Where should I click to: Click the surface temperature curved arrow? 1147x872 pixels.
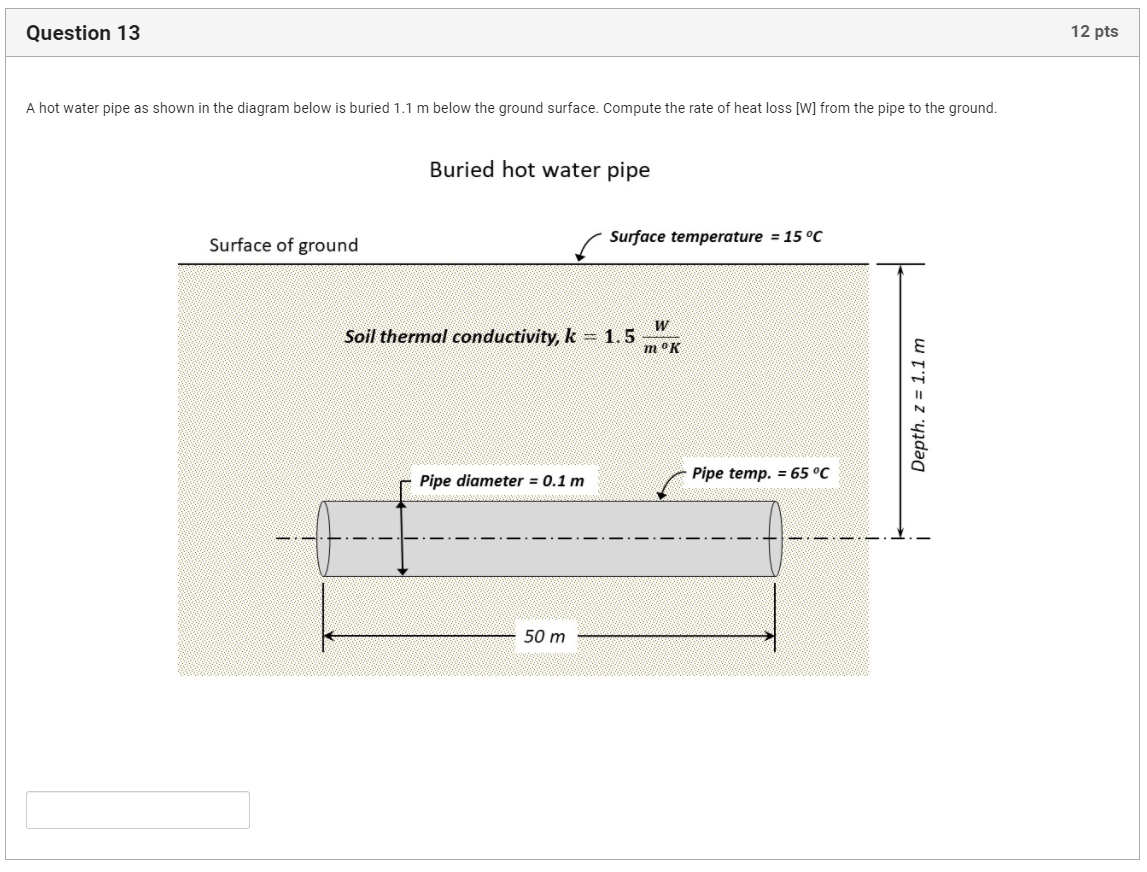click(587, 247)
